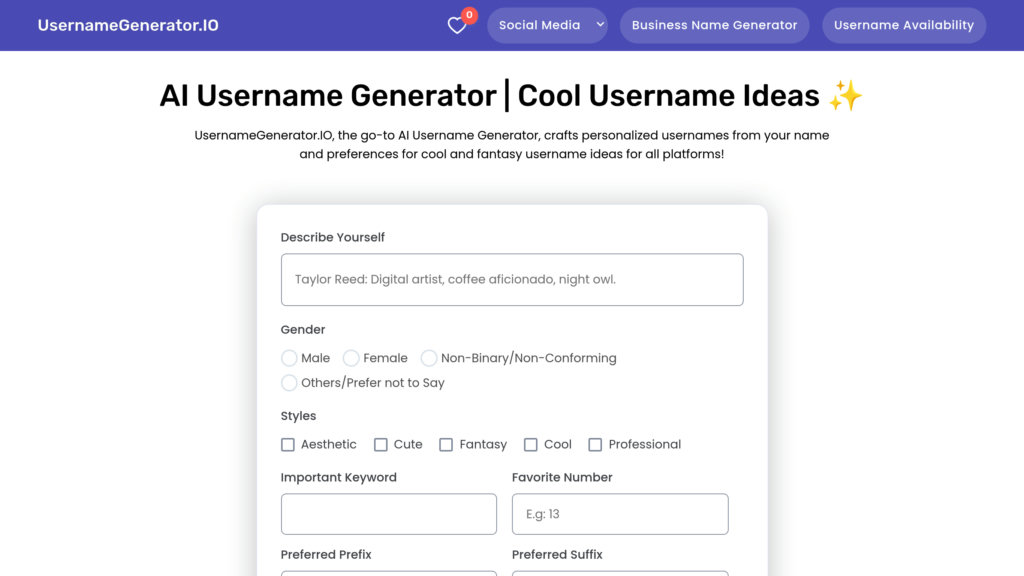This screenshot has width=1024, height=576.
Task: Click the Describe Yourself text area
Action: coord(512,279)
